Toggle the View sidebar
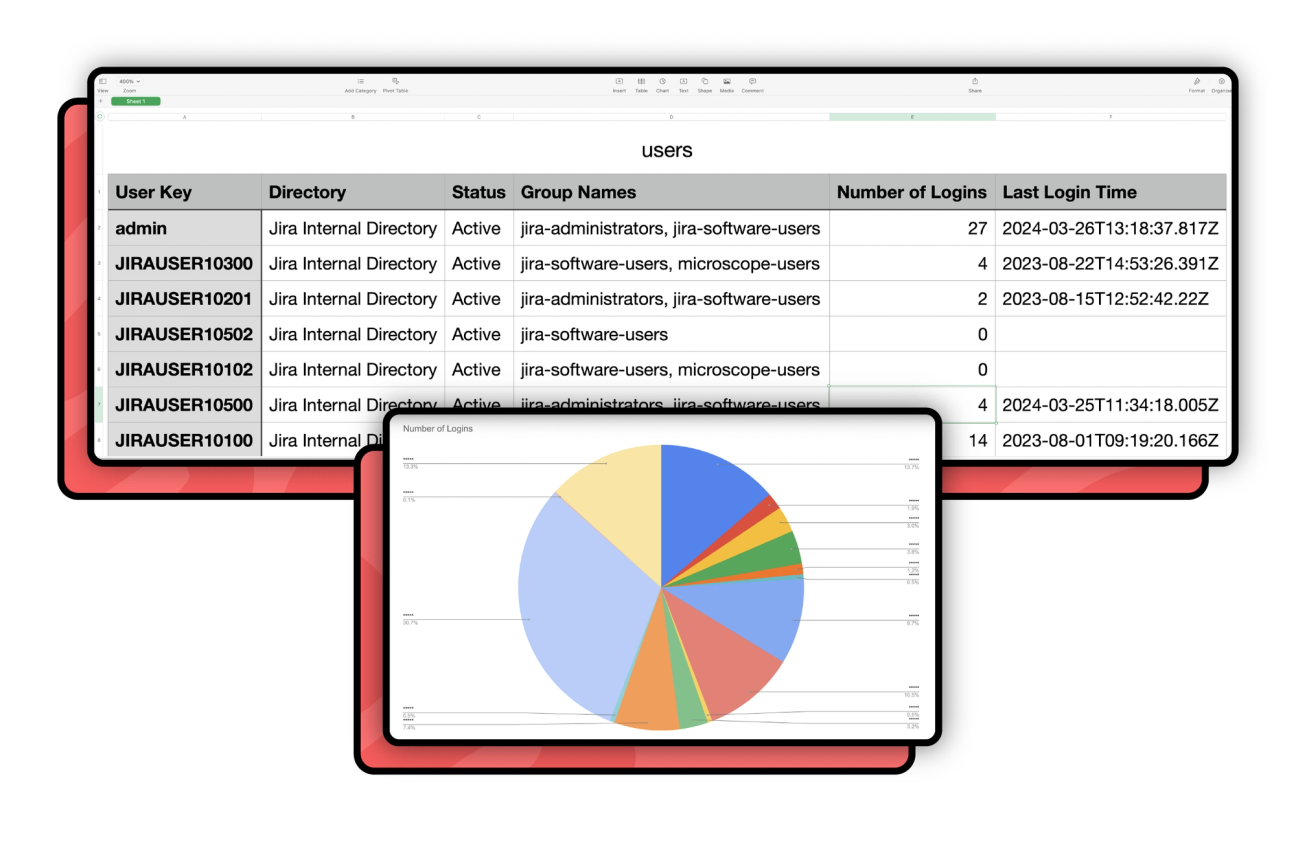Viewport: 1296px width, 864px height. click(x=103, y=82)
